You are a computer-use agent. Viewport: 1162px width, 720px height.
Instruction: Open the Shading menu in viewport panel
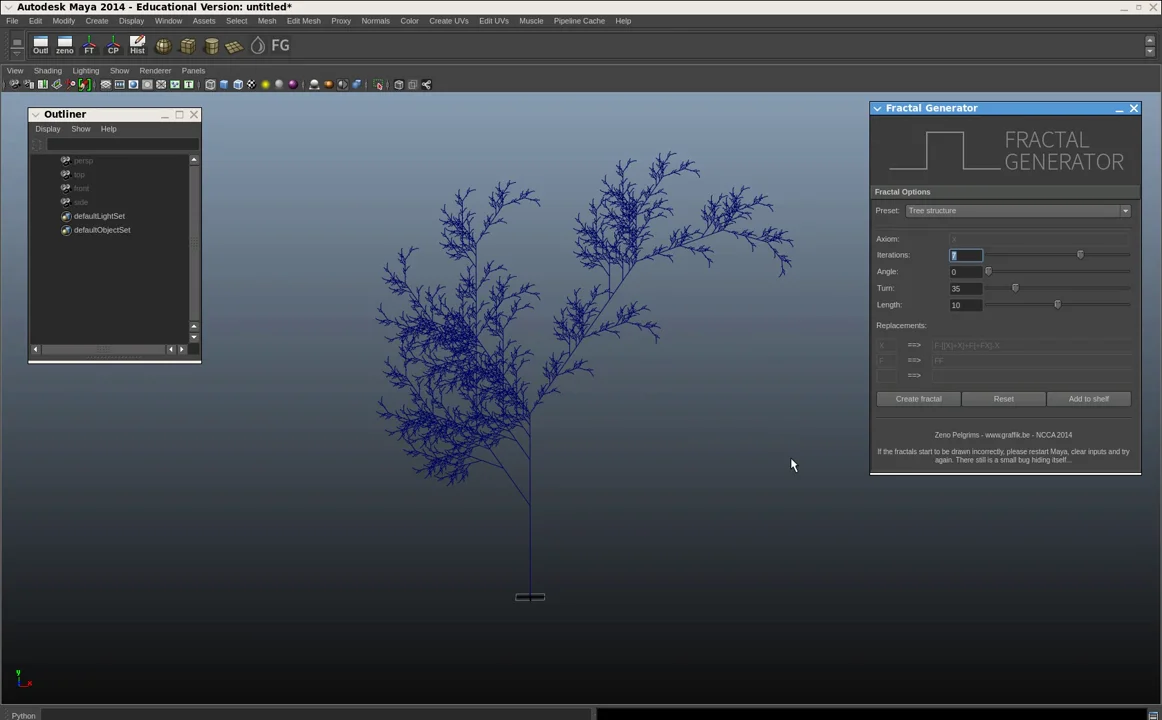click(x=47, y=71)
